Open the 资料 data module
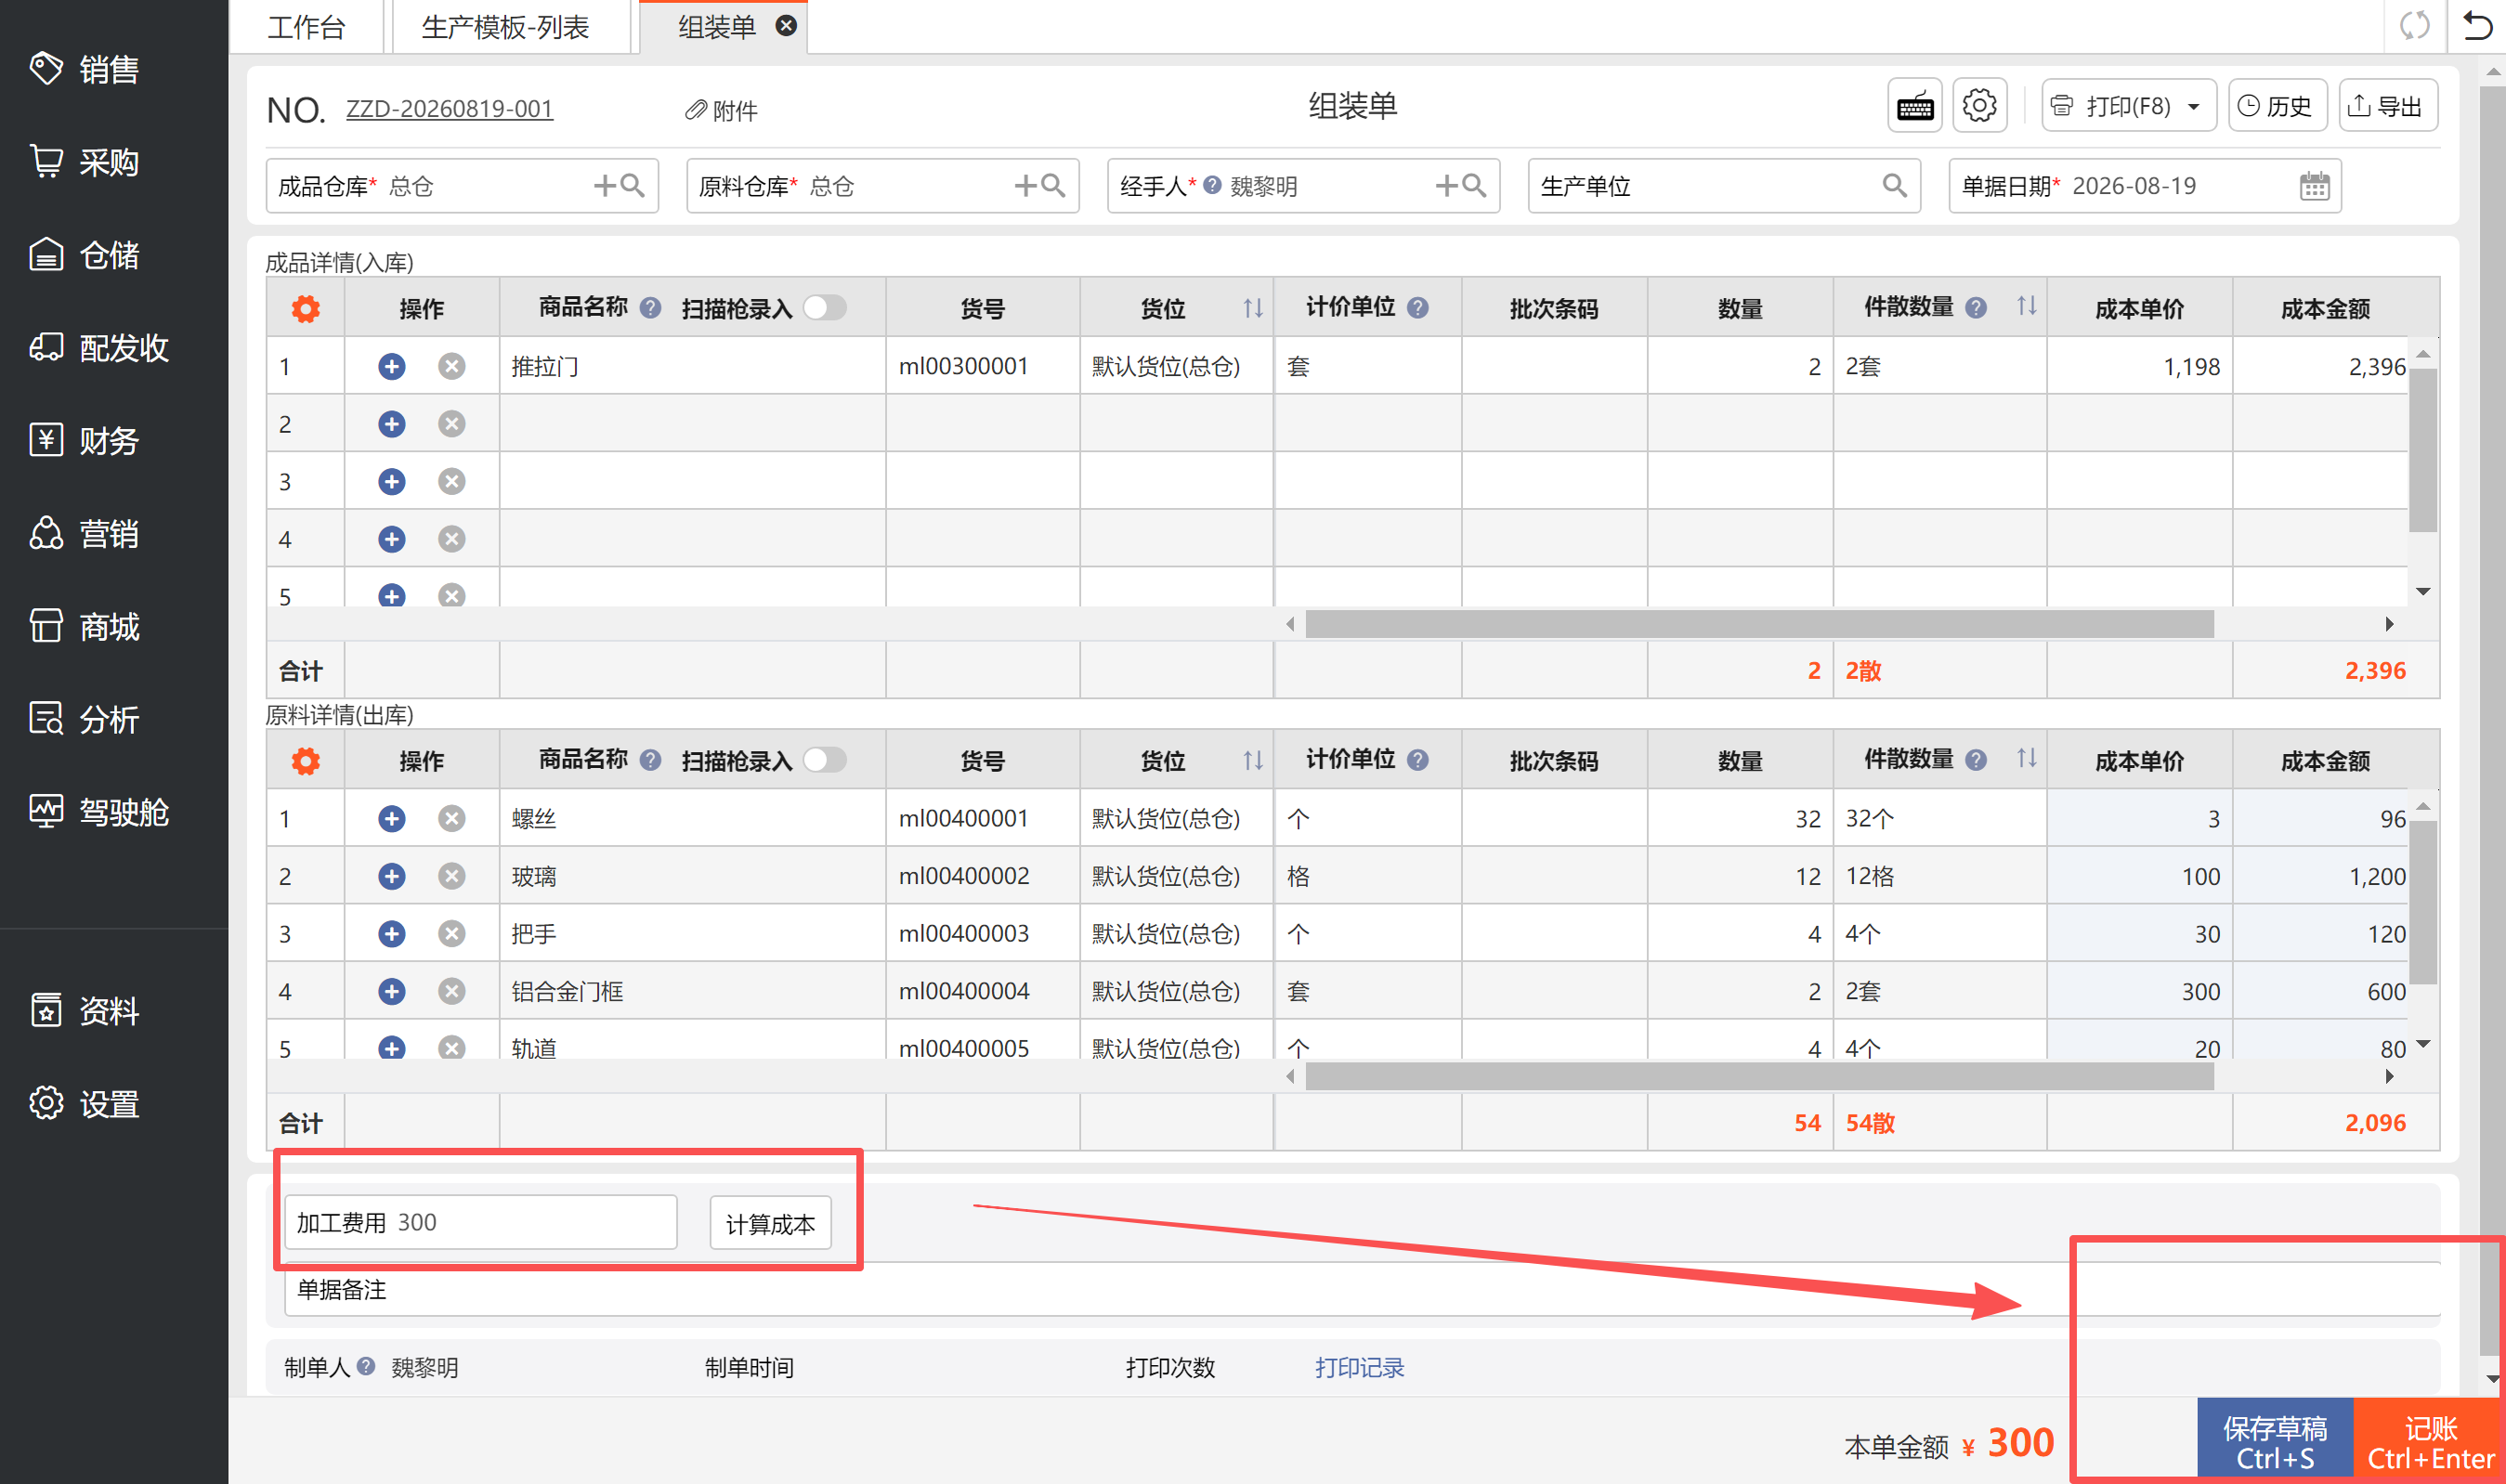The width and height of the screenshot is (2506, 1484). 84,1011
